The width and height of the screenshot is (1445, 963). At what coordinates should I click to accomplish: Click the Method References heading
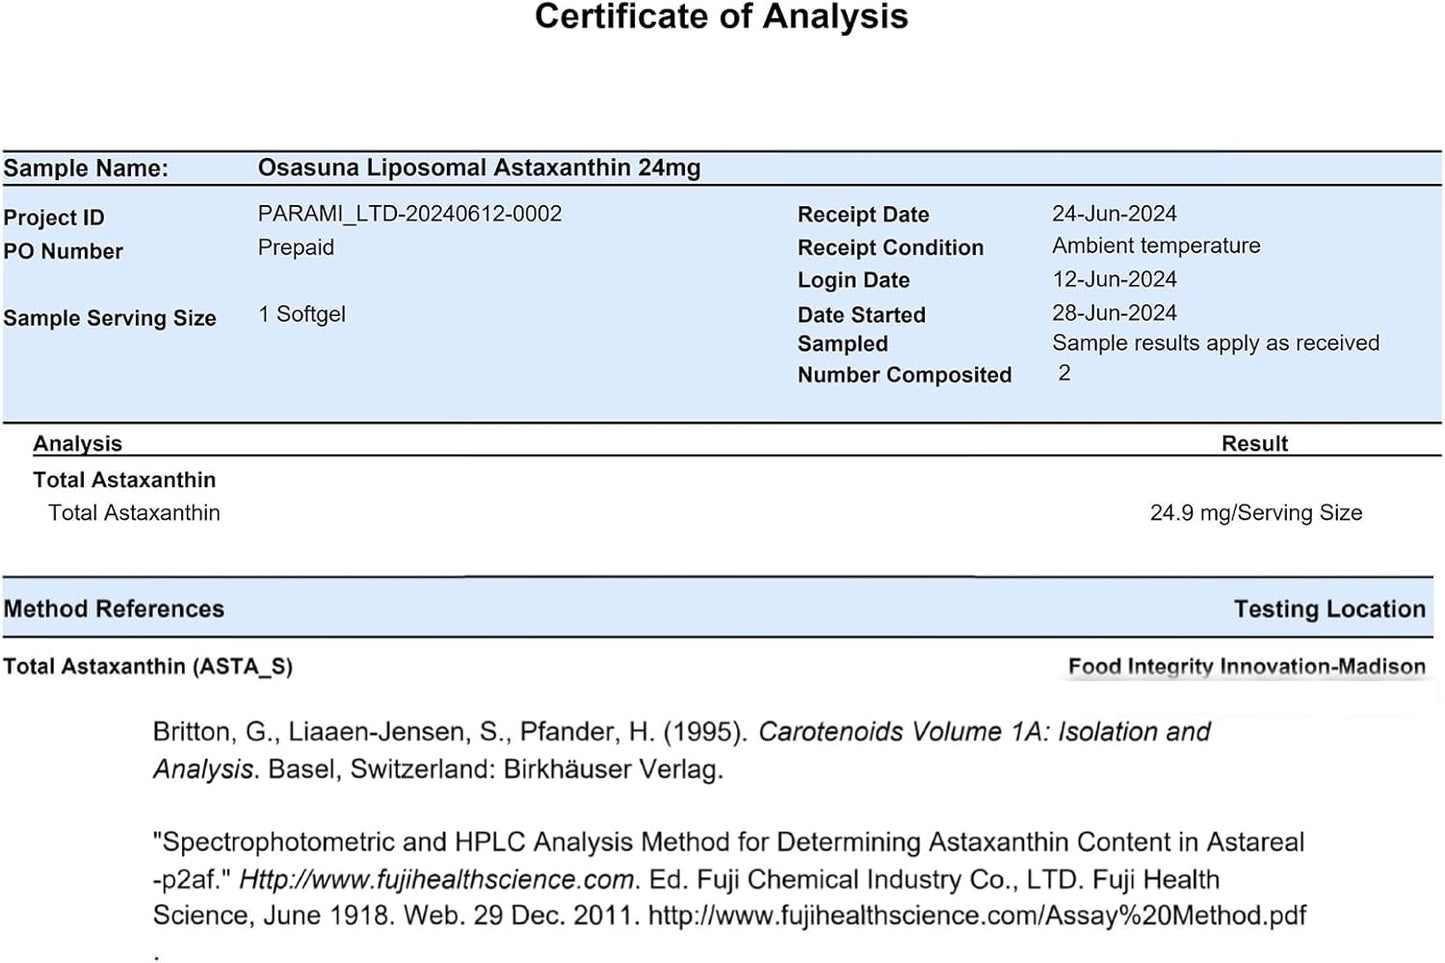[x=114, y=609]
